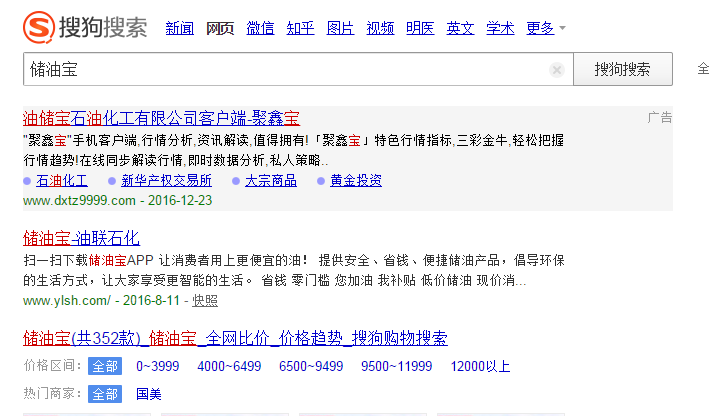Click the www.ylsh.com/ URL text
The image size is (710, 416).
tap(67, 301)
